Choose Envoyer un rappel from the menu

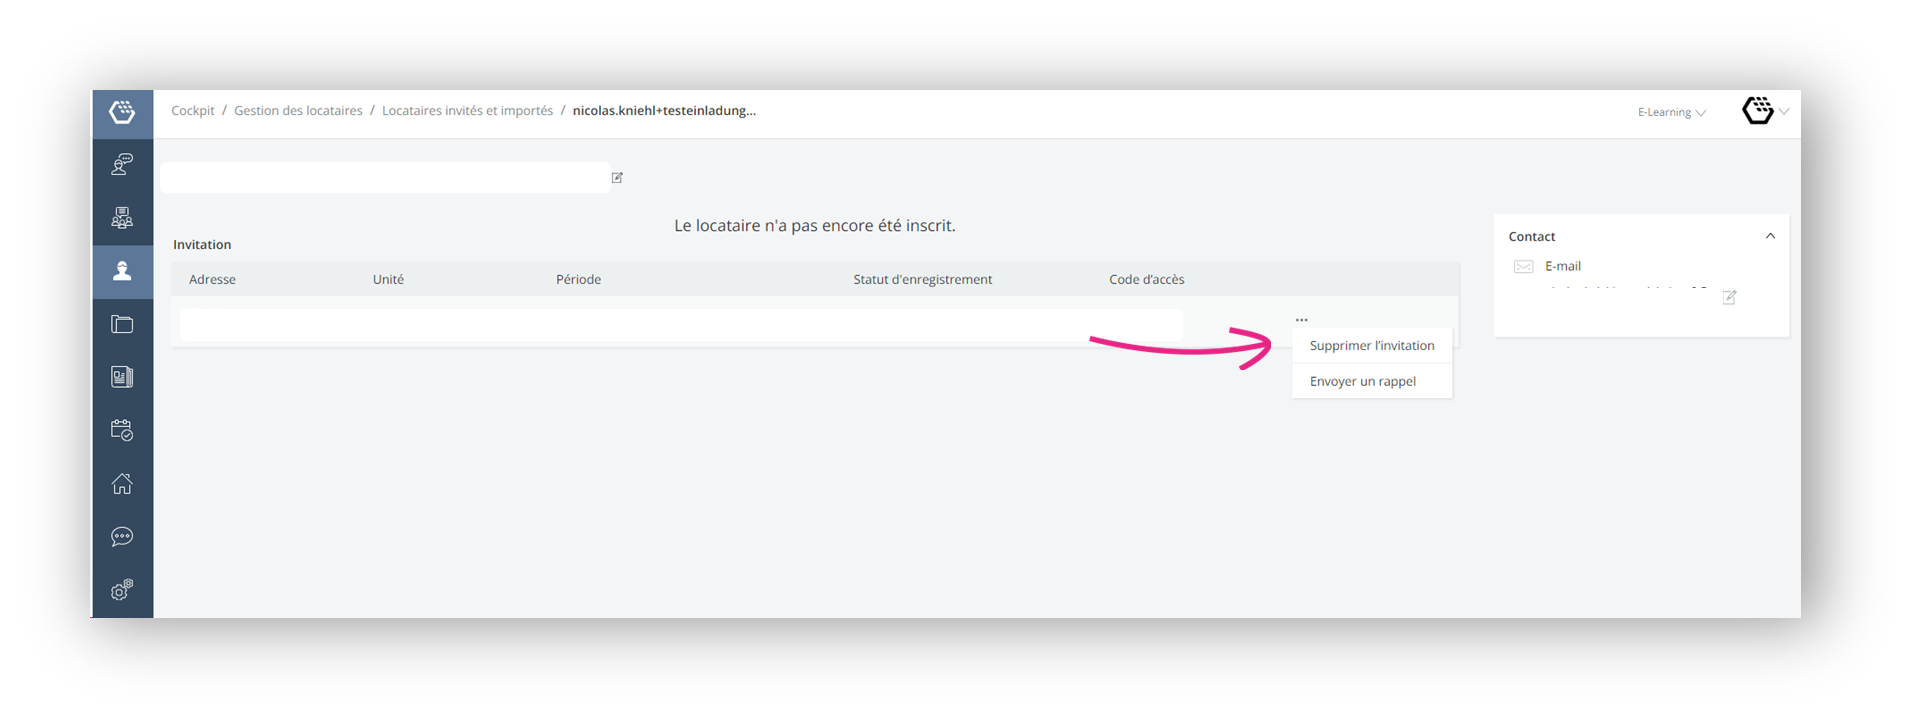tap(1372, 381)
